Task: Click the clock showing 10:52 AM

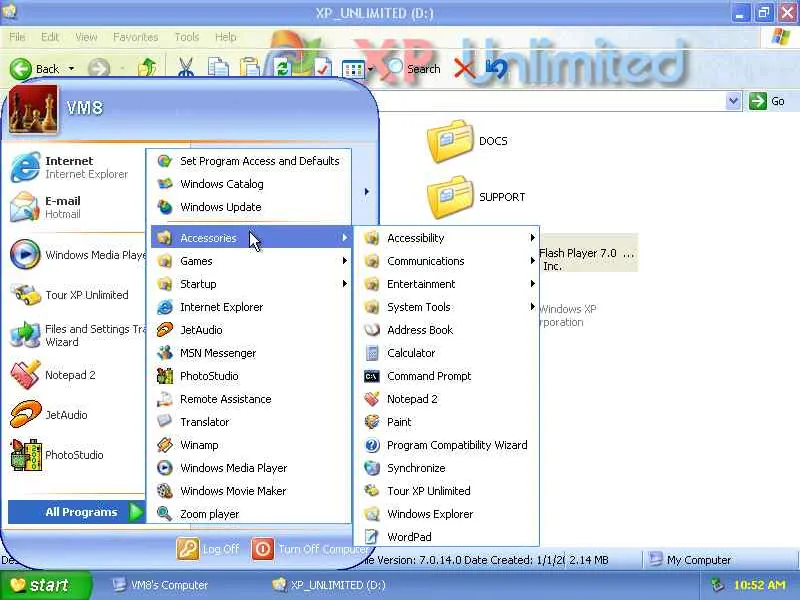Action: 760,585
